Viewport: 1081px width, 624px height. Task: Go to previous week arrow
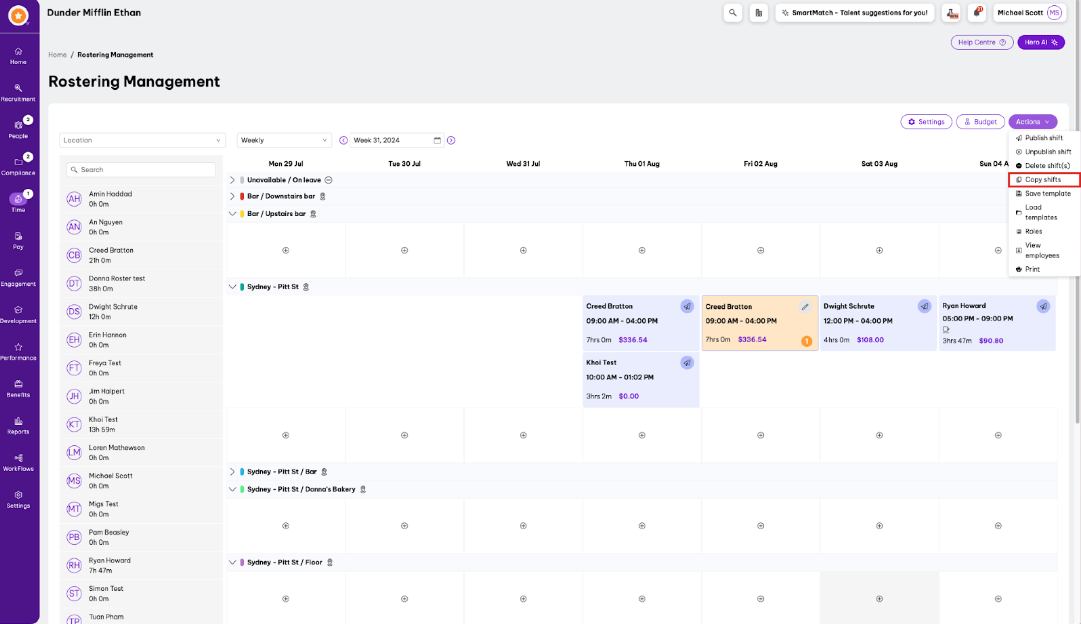point(343,140)
